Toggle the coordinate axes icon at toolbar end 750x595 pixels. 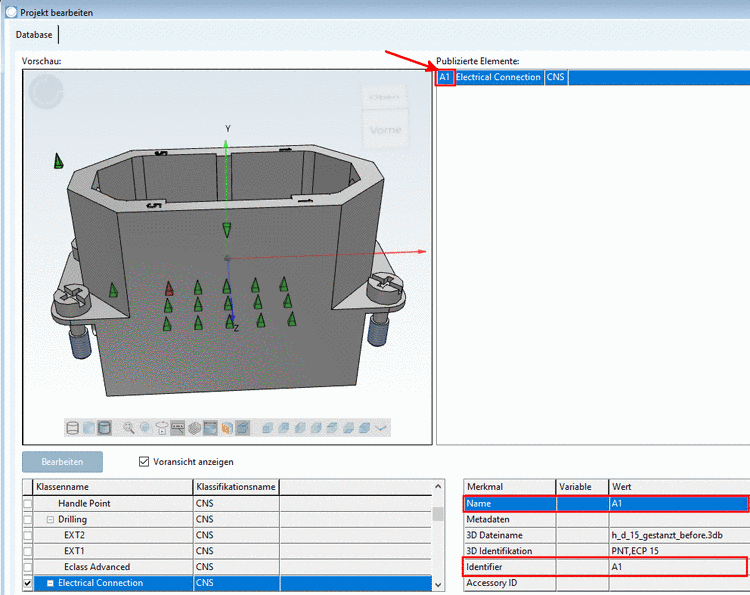point(381,428)
